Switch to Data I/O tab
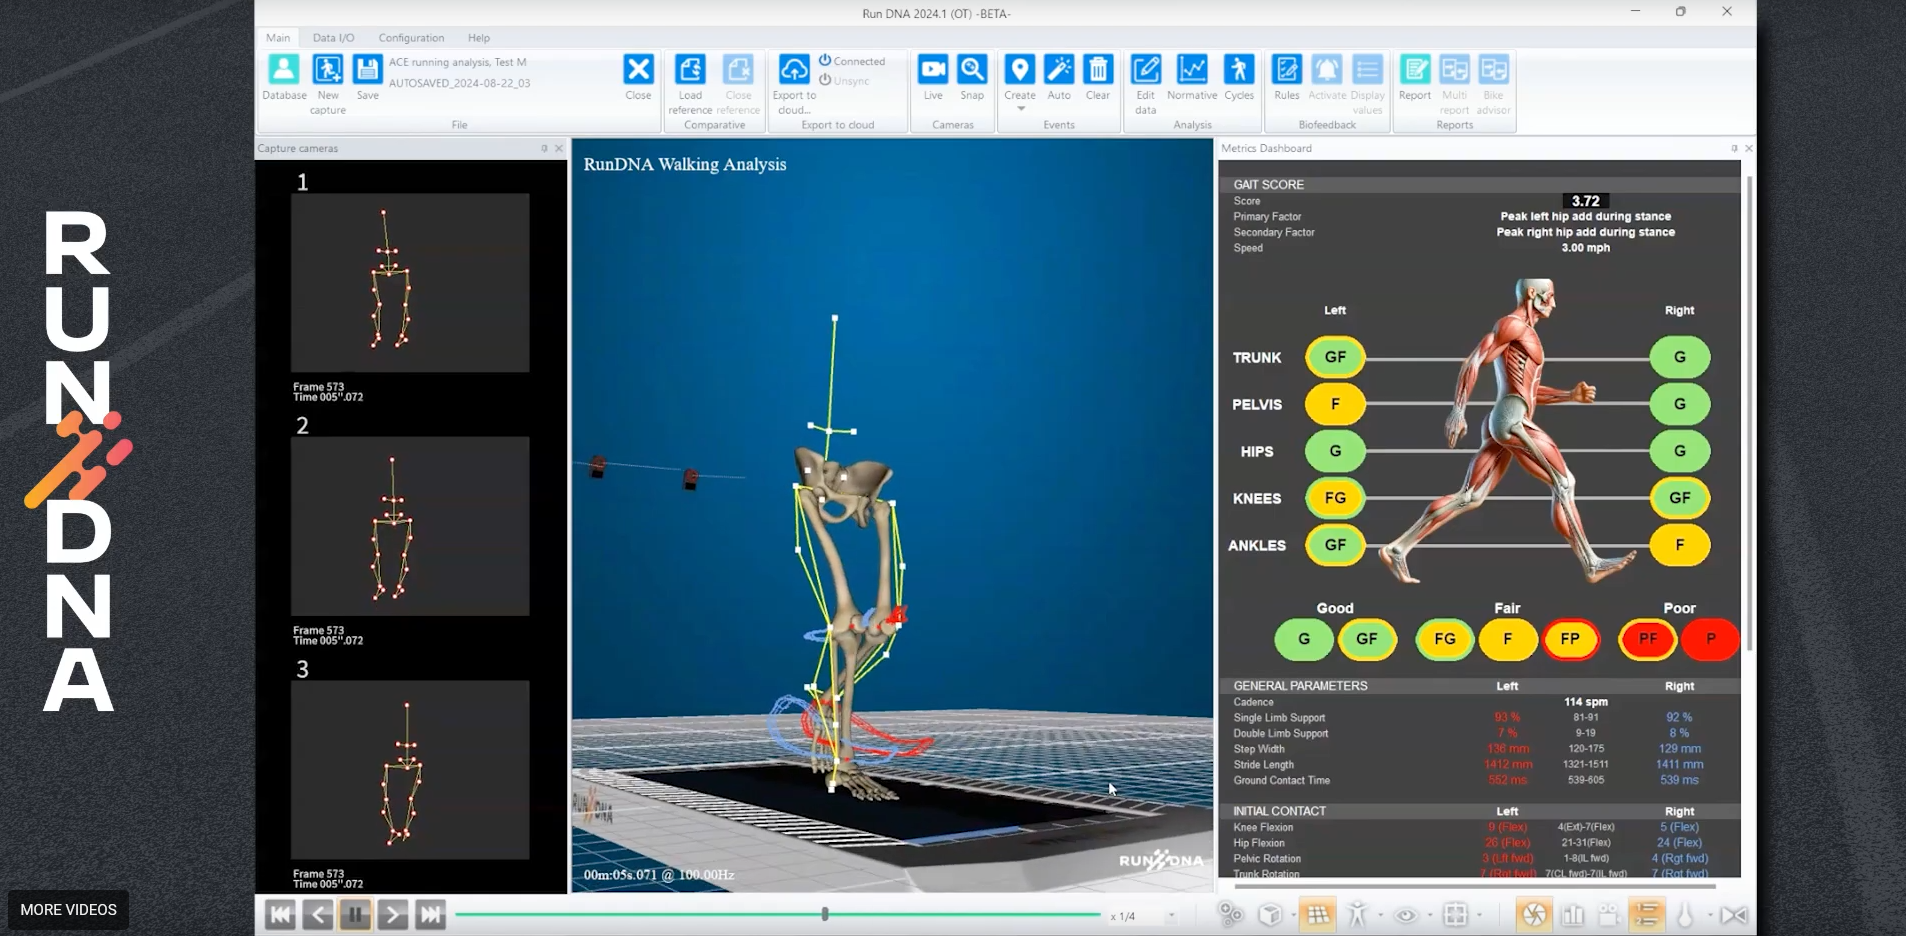Viewport: 1906px width, 936px height. point(333,38)
